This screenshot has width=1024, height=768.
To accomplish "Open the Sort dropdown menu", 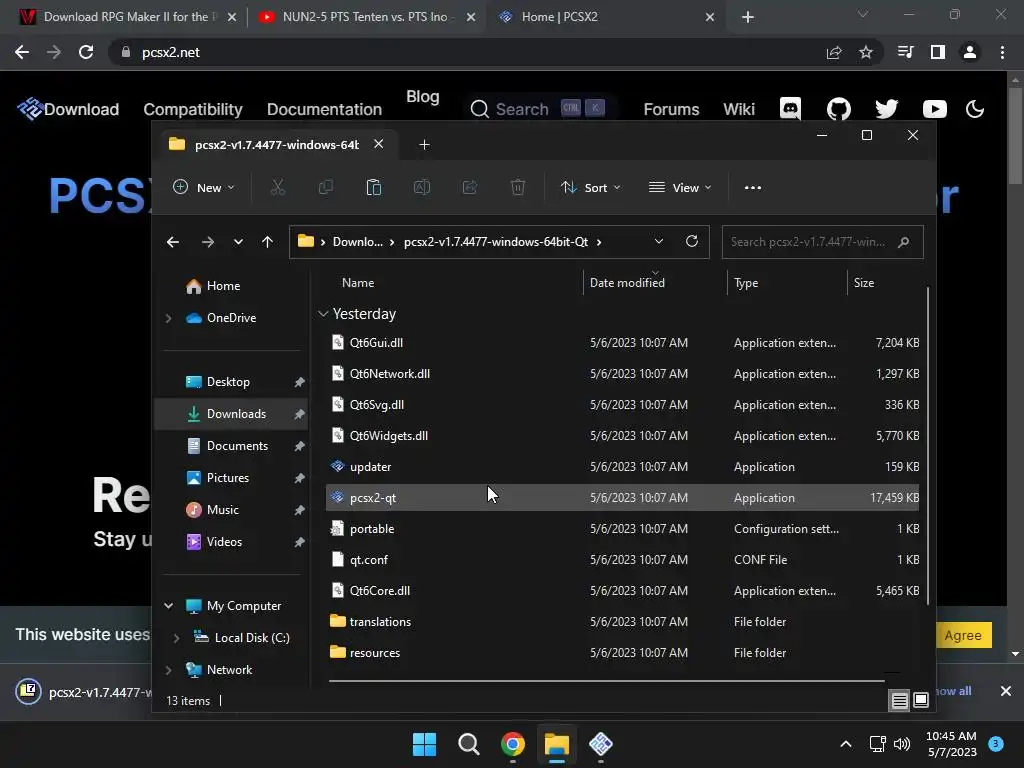I will 590,187.
